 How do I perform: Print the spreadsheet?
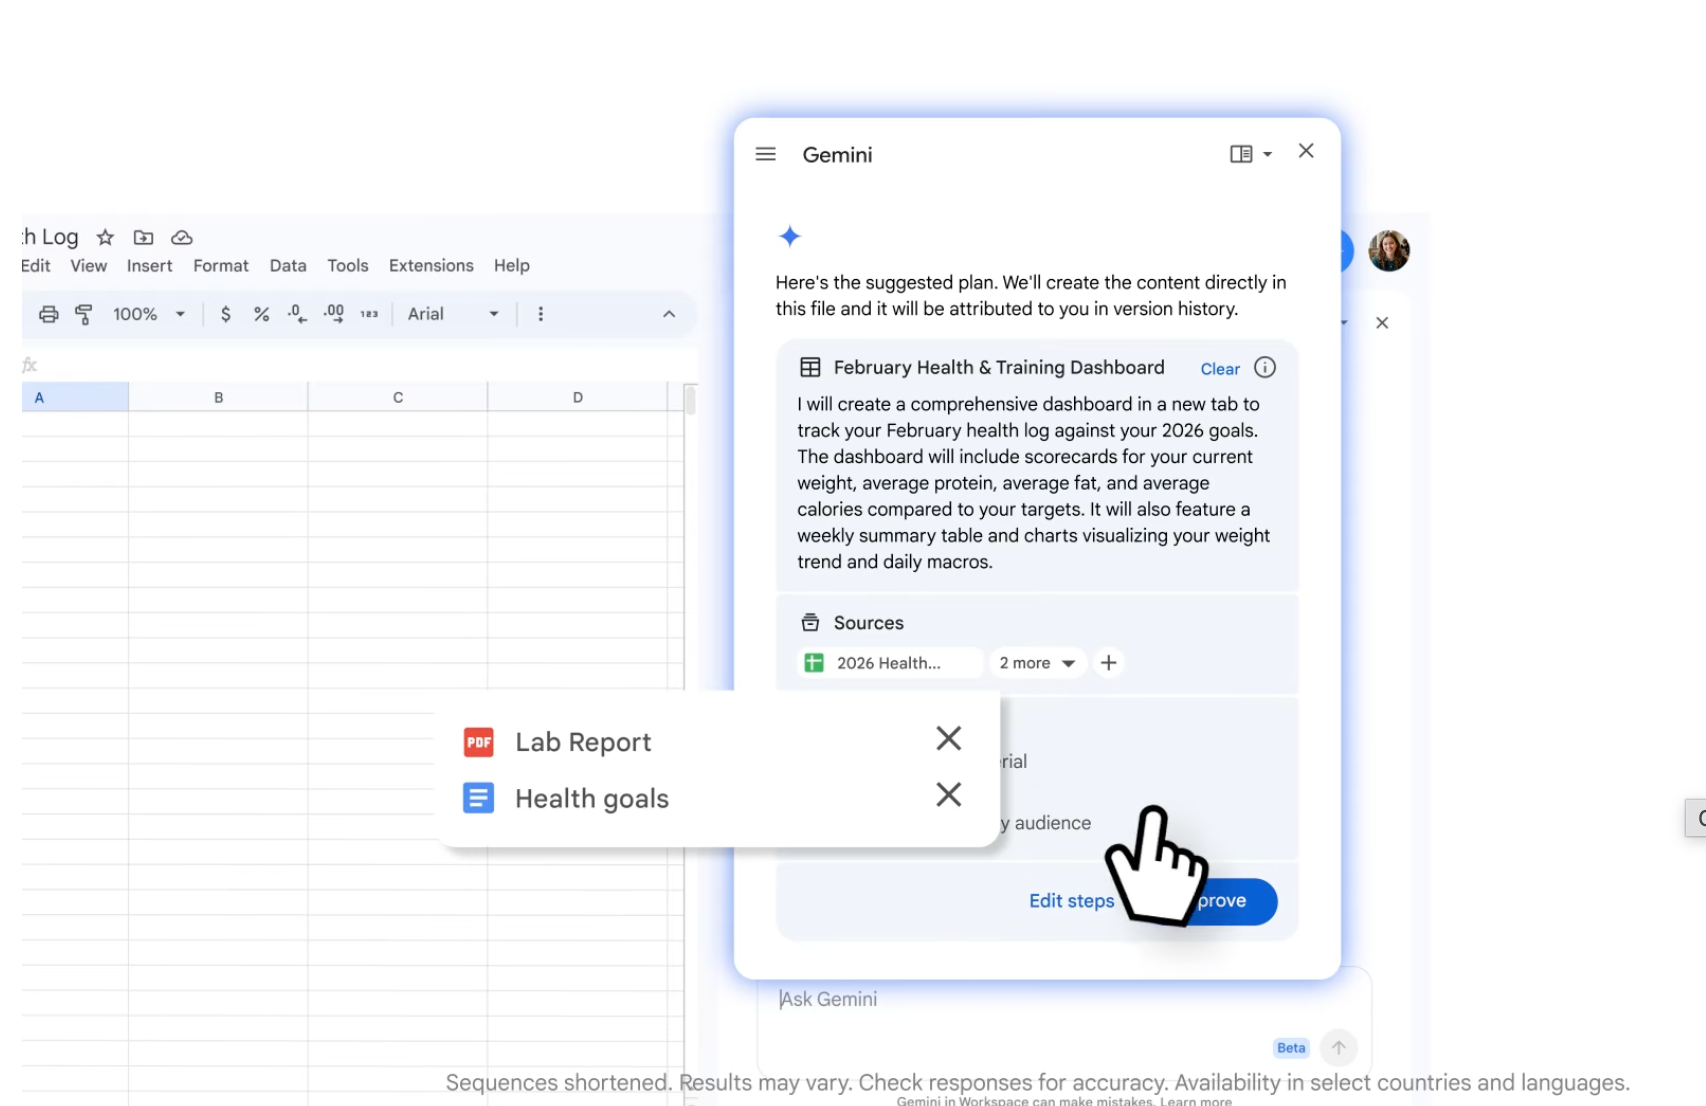(48, 314)
